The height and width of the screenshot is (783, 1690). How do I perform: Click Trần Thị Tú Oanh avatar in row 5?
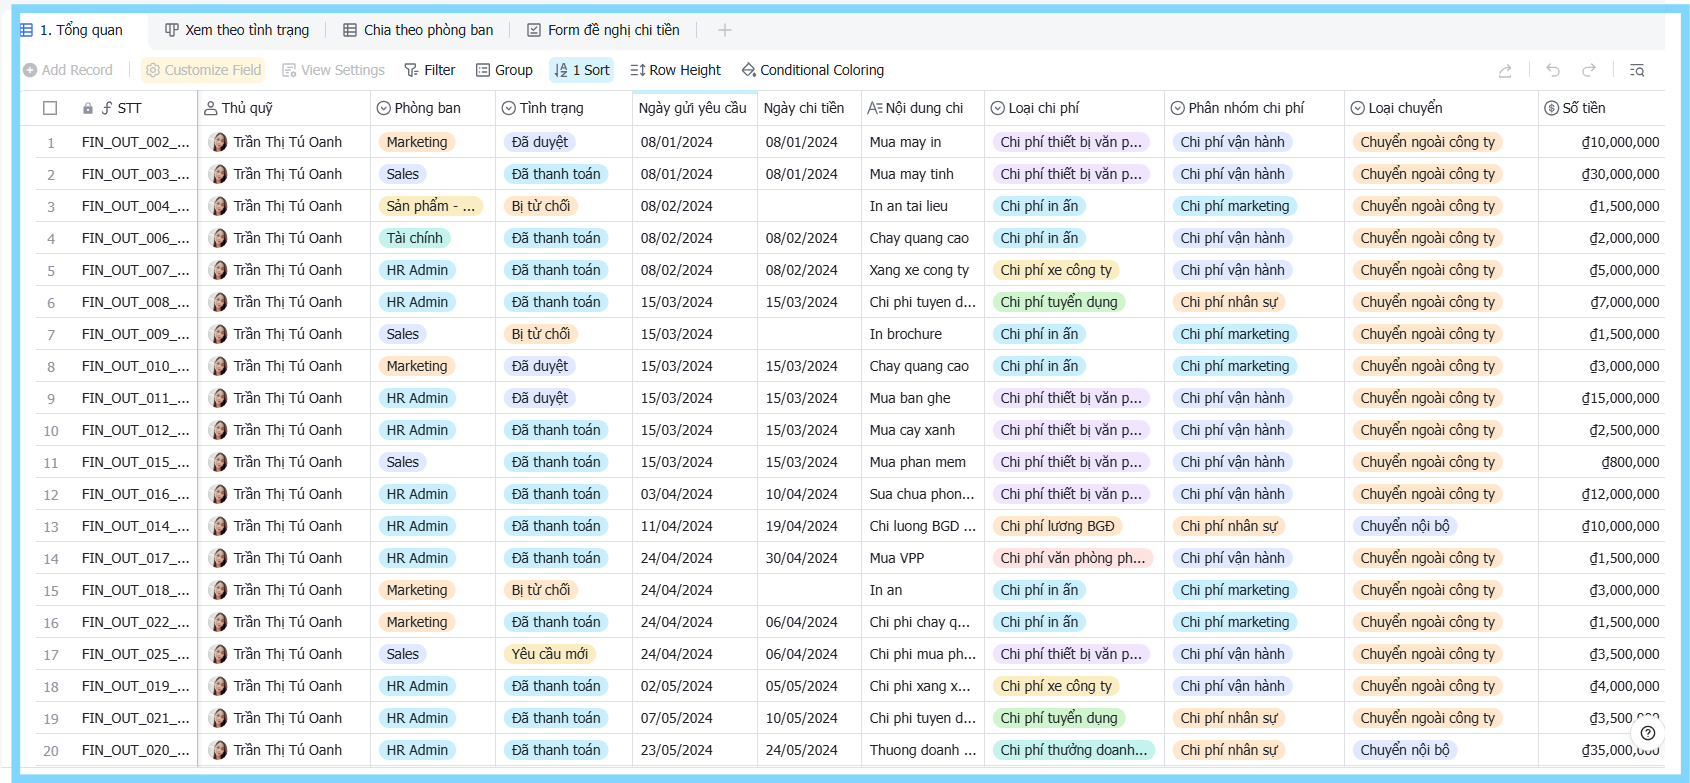click(218, 270)
